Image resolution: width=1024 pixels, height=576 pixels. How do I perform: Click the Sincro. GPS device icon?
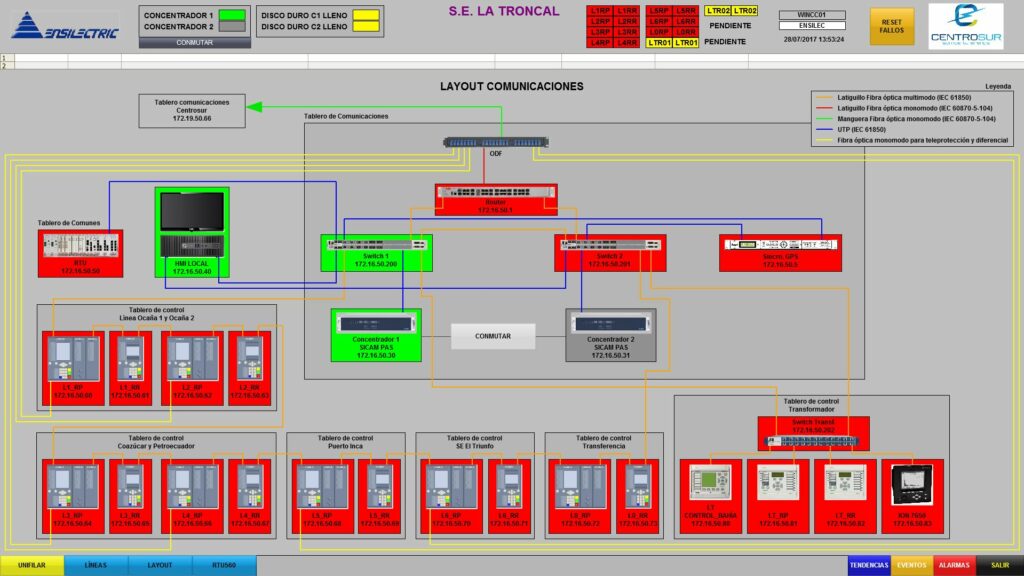click(780, 245)
